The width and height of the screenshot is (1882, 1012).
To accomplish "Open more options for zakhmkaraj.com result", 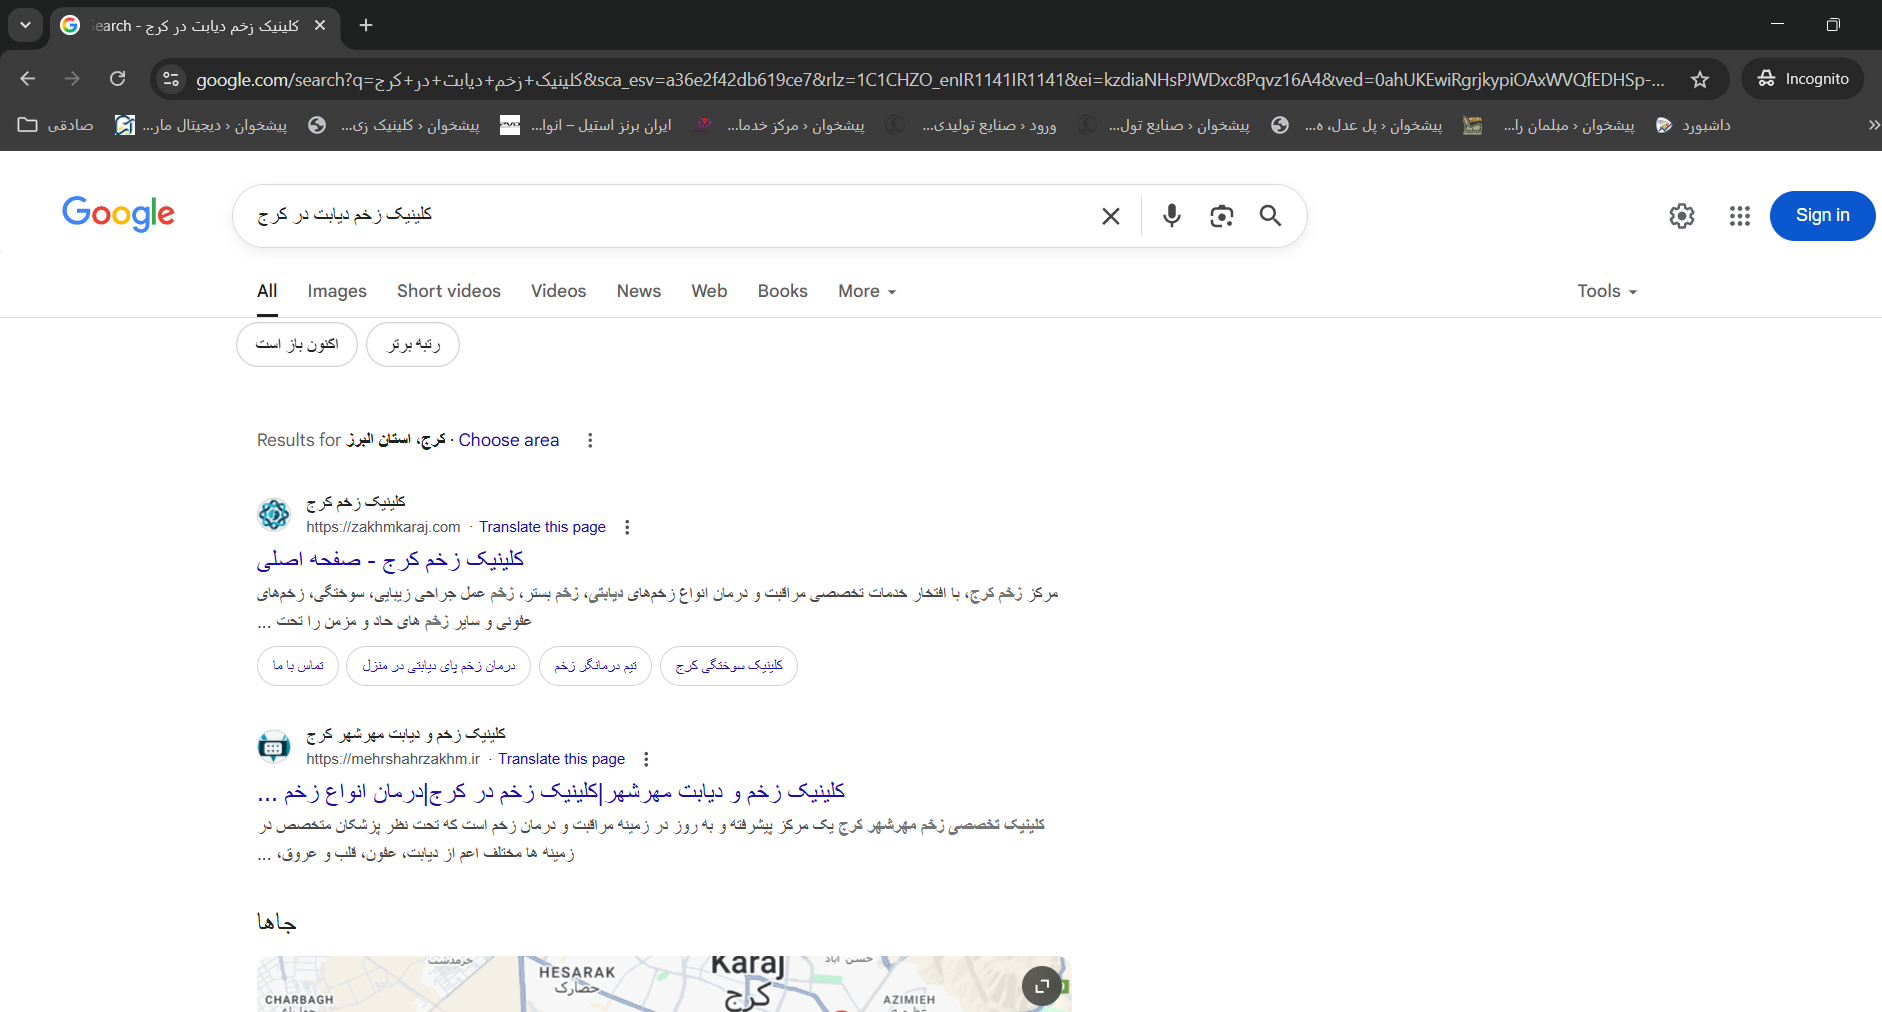I will tap(627, 527).
